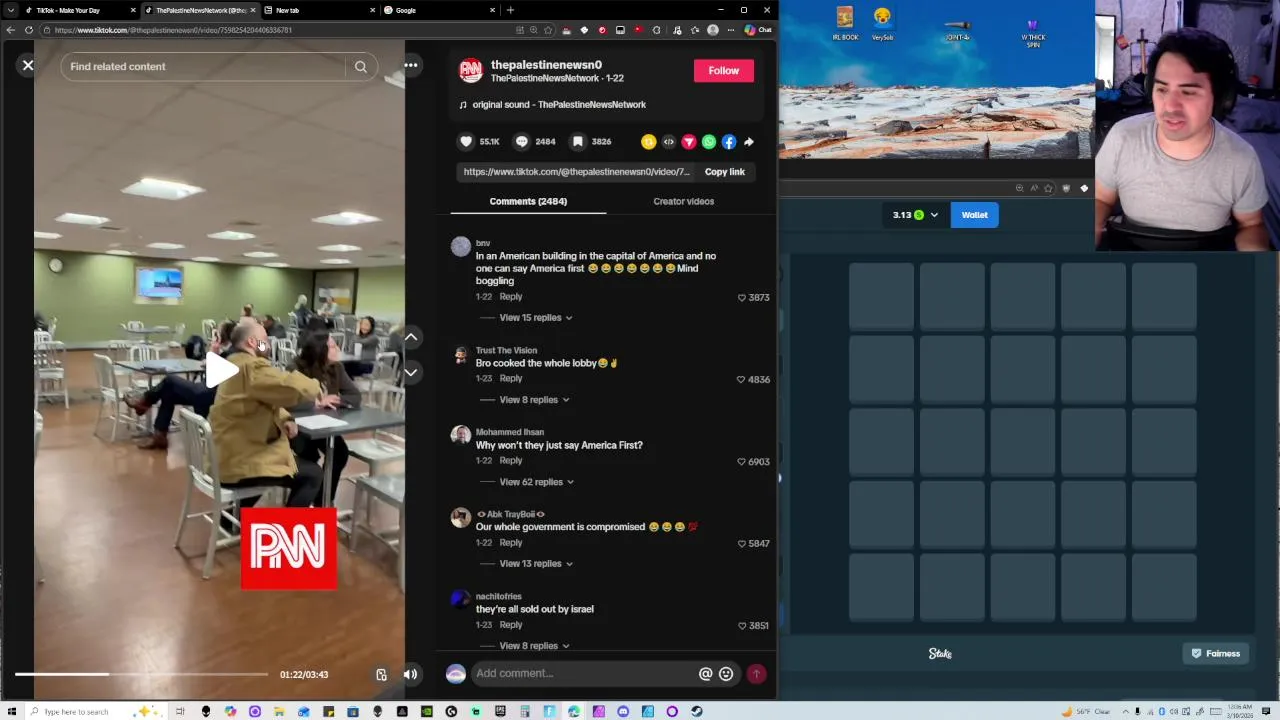Open Wallet in the Stake window
The height and width of the screenshot is (720, 1280).
974,215
